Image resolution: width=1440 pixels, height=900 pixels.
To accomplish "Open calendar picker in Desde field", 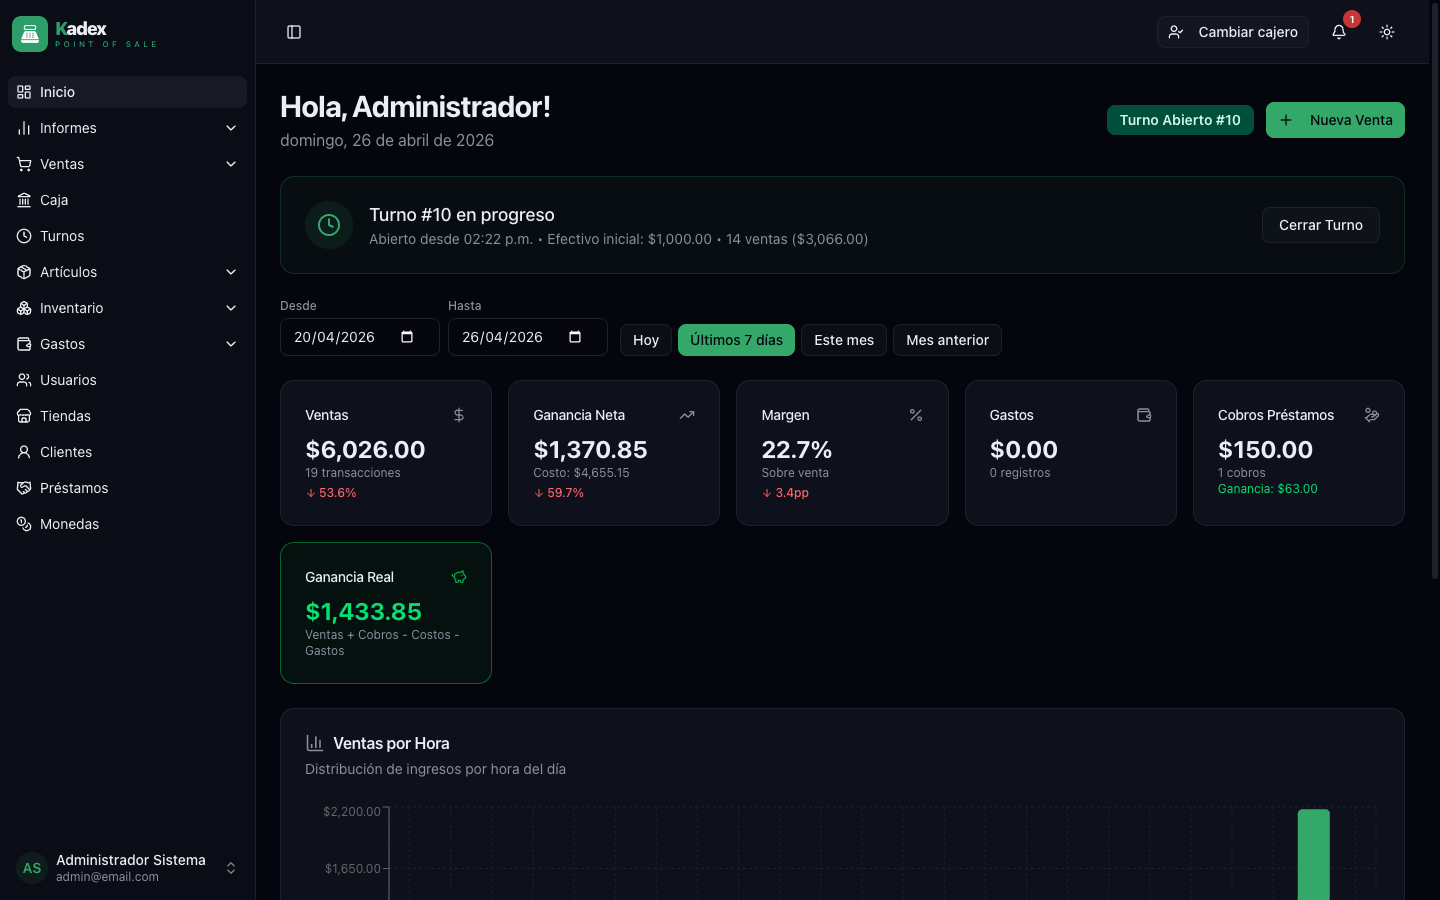I will pyautogui.click(x=407, y=337).
